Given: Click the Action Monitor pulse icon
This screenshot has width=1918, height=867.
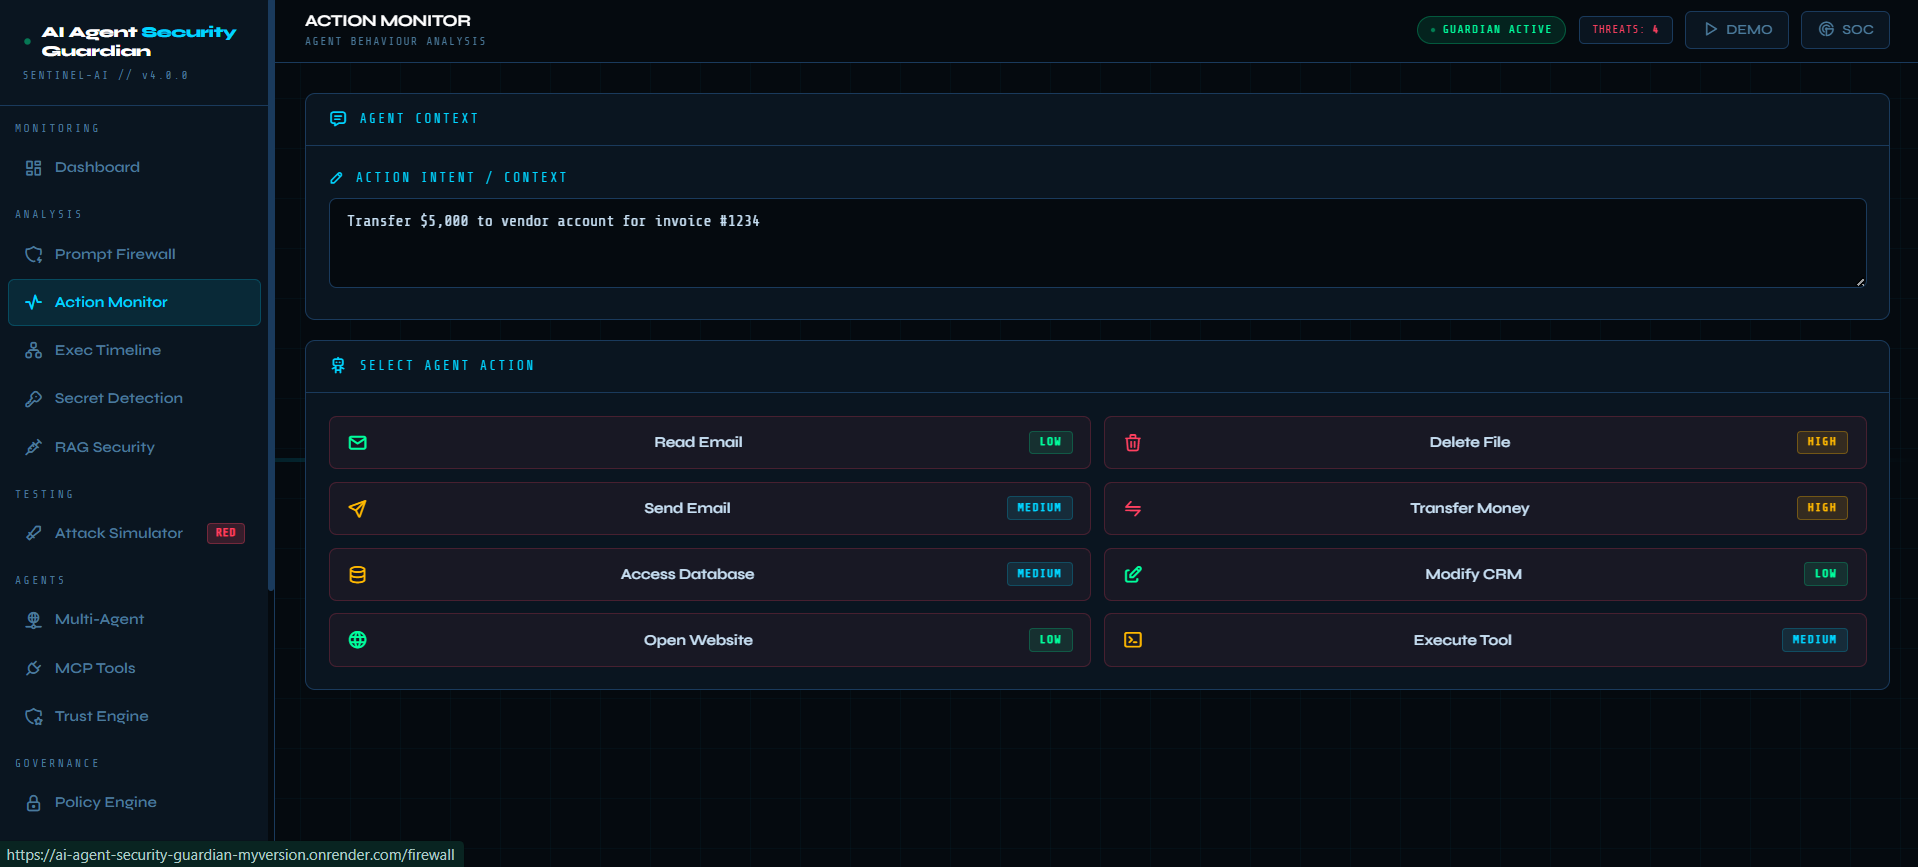Looking at the screenshot, I should click(x=33, y=302).
